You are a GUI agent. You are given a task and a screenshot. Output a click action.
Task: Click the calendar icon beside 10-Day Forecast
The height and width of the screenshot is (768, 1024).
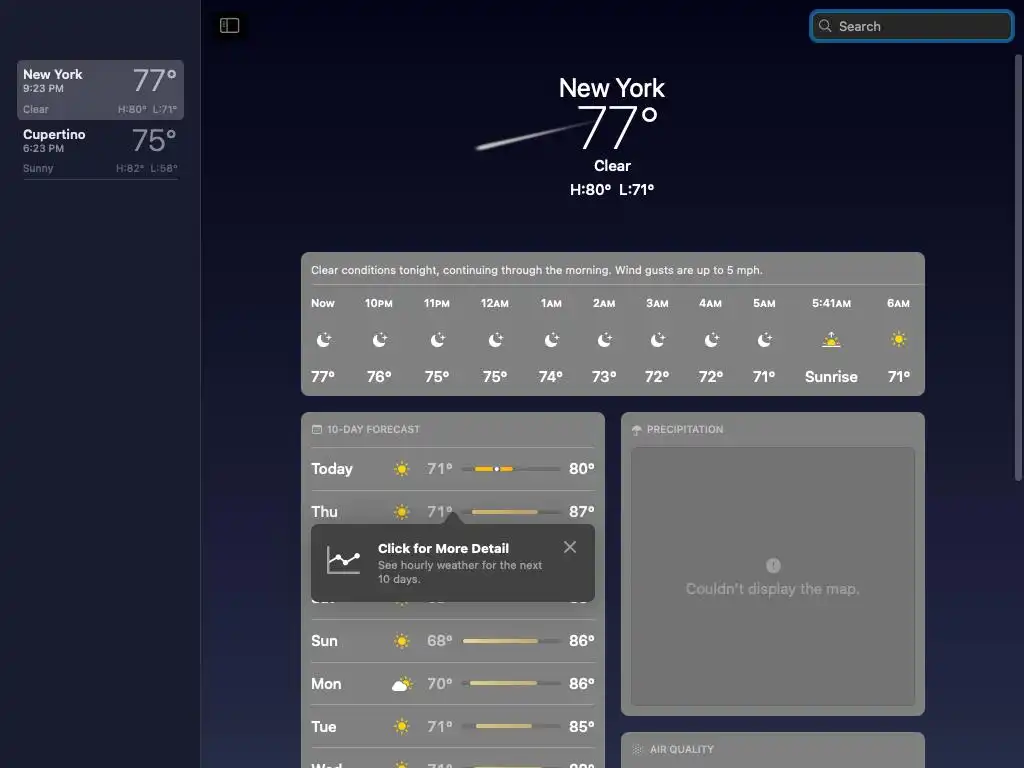pos(317,429)
